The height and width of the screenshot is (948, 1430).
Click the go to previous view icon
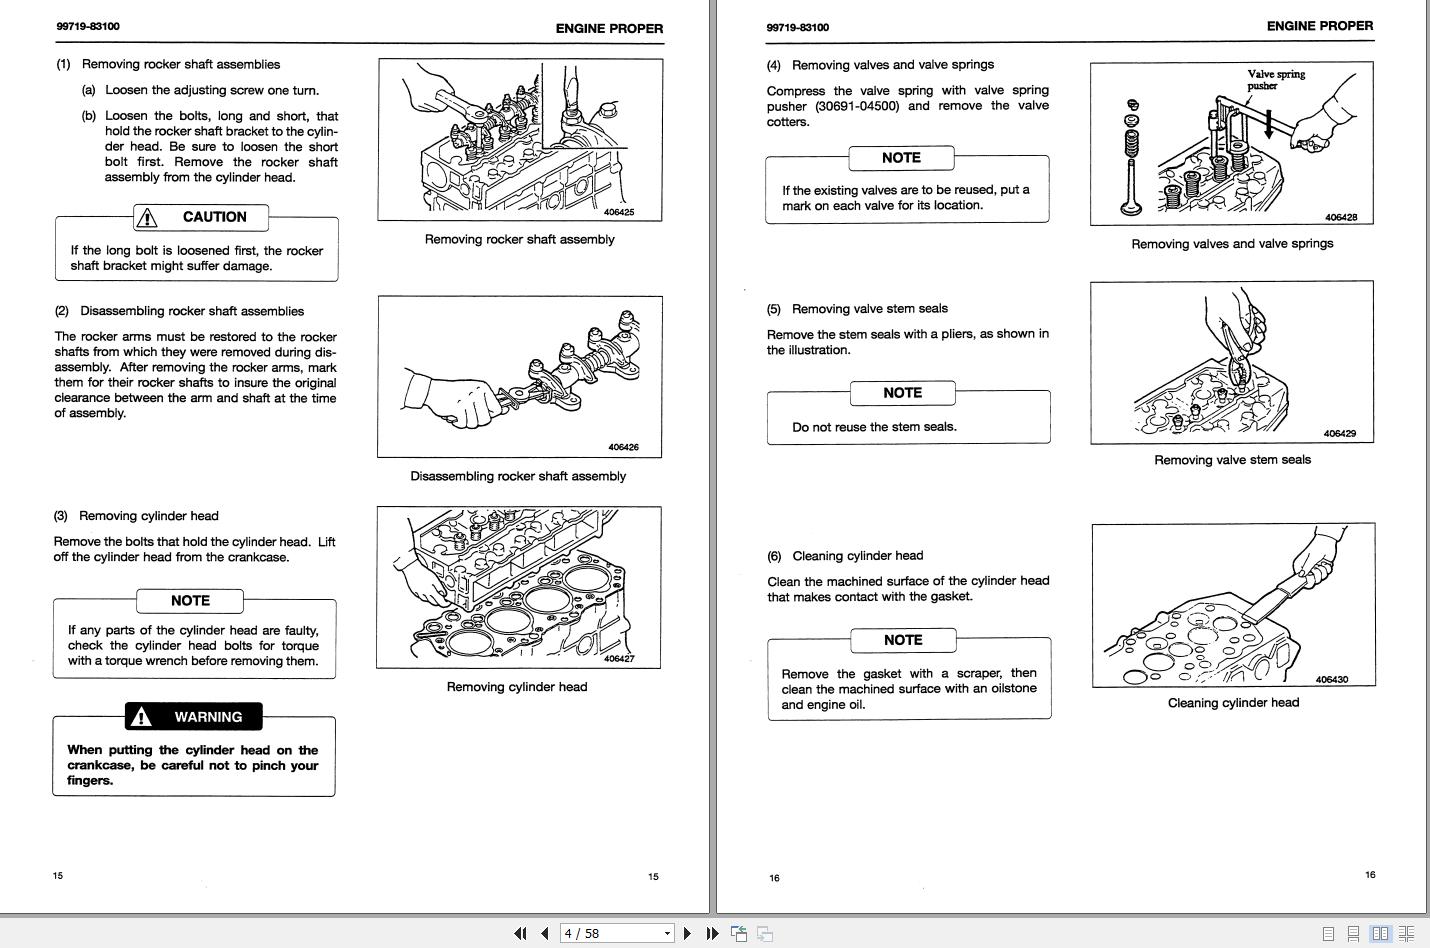[x=739, y=933]
